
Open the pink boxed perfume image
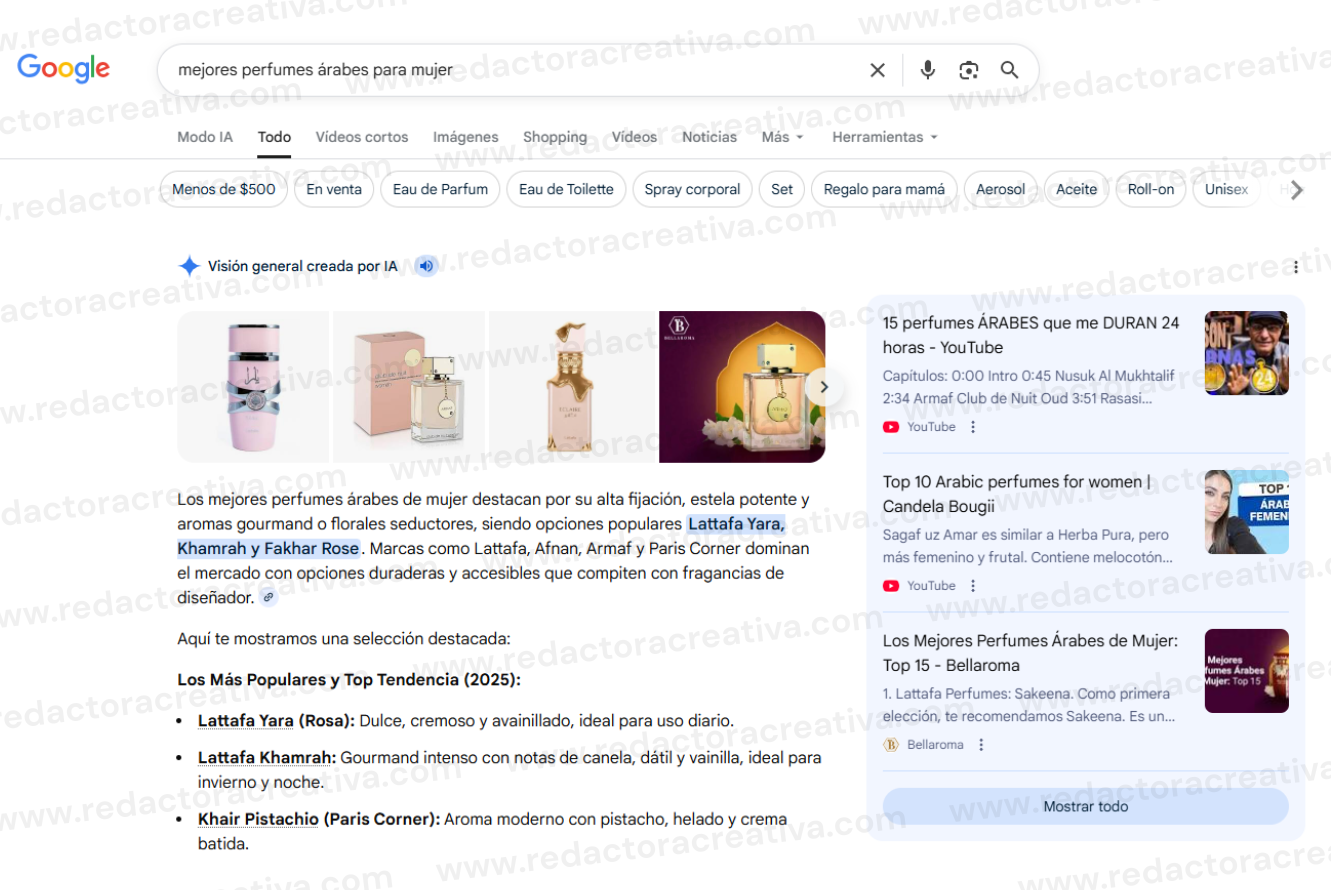point(408,387)
